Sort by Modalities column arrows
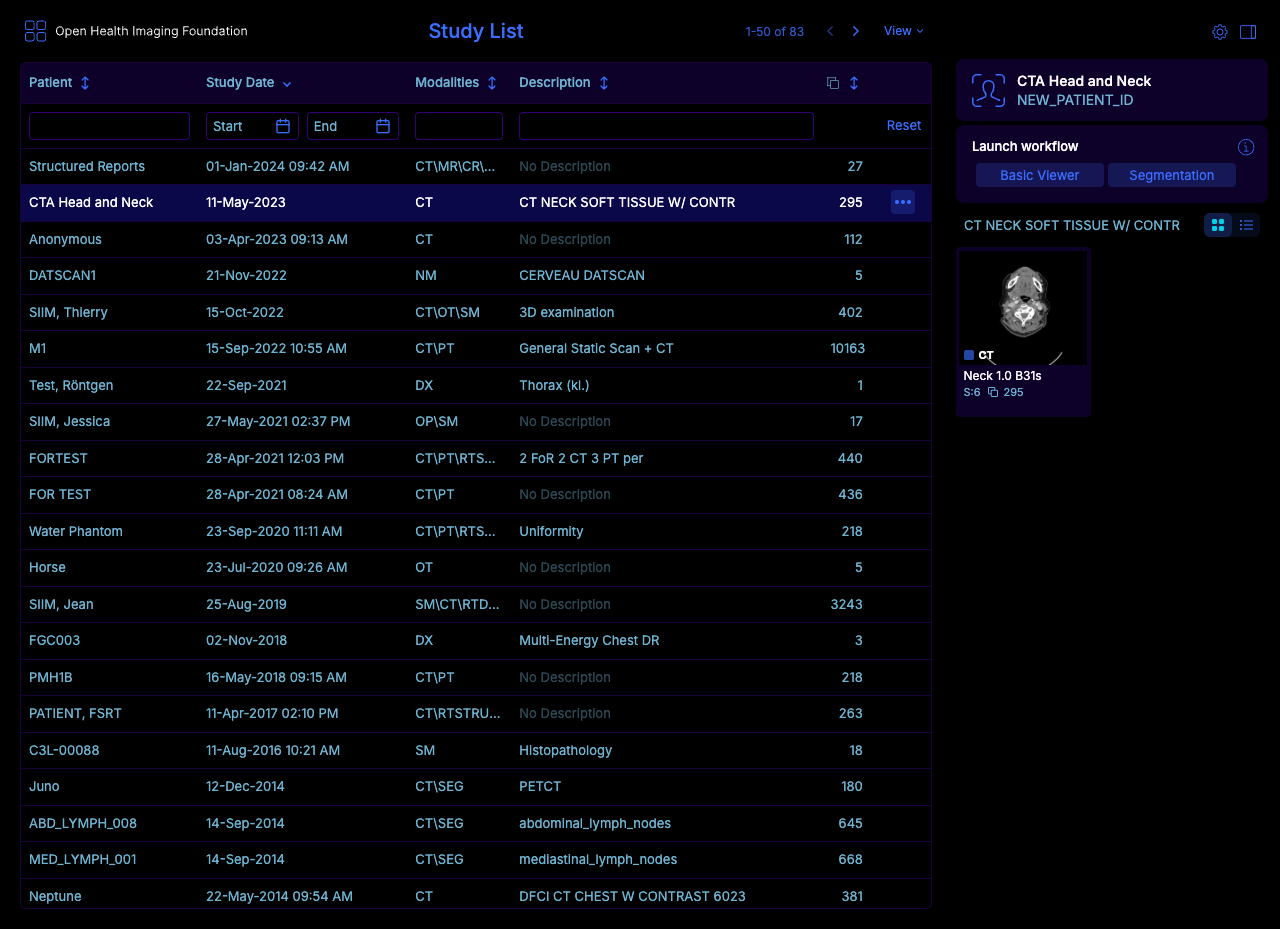Viewport: 1280px width, 929px height. click(x=492, y=83)
